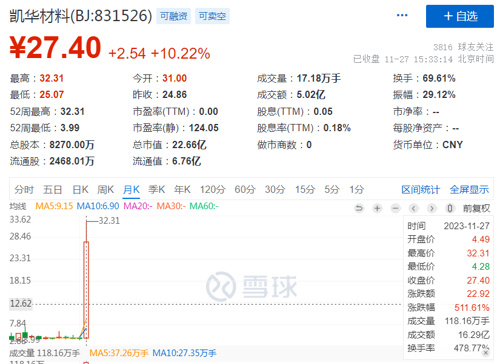500x364 pixels.
Task: Switch to the 分时 chart tab
Action: (x=24, y=190)
